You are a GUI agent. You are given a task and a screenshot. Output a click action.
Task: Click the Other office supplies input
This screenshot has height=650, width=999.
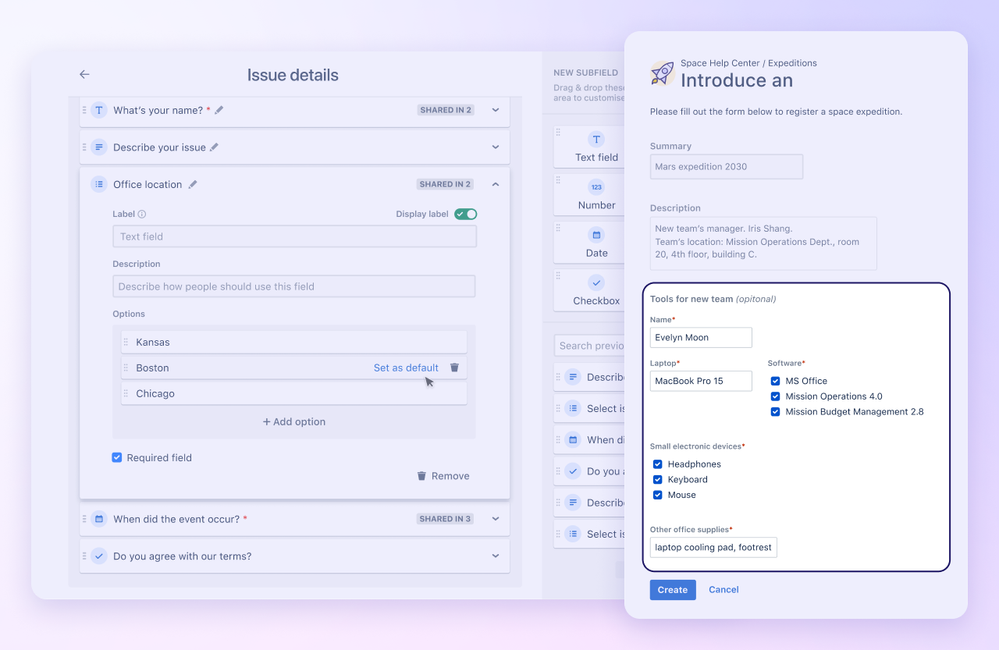click(714, 547)
